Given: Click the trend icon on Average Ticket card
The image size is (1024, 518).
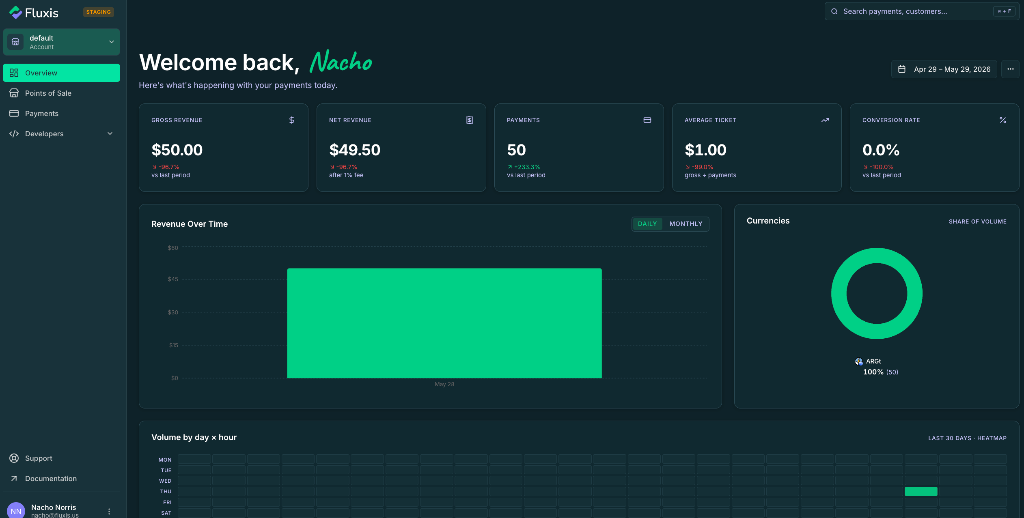Looking at the screenshot, I should click(825, 120).
